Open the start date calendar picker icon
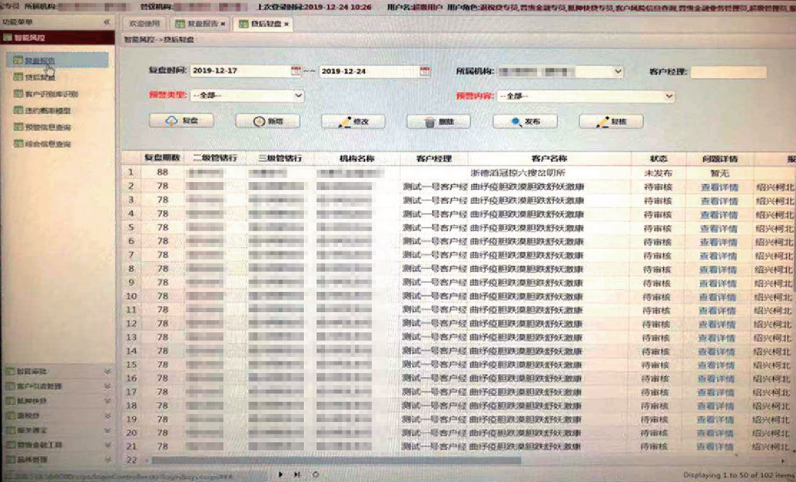The image size is (796, 482). tap(296, 72)
